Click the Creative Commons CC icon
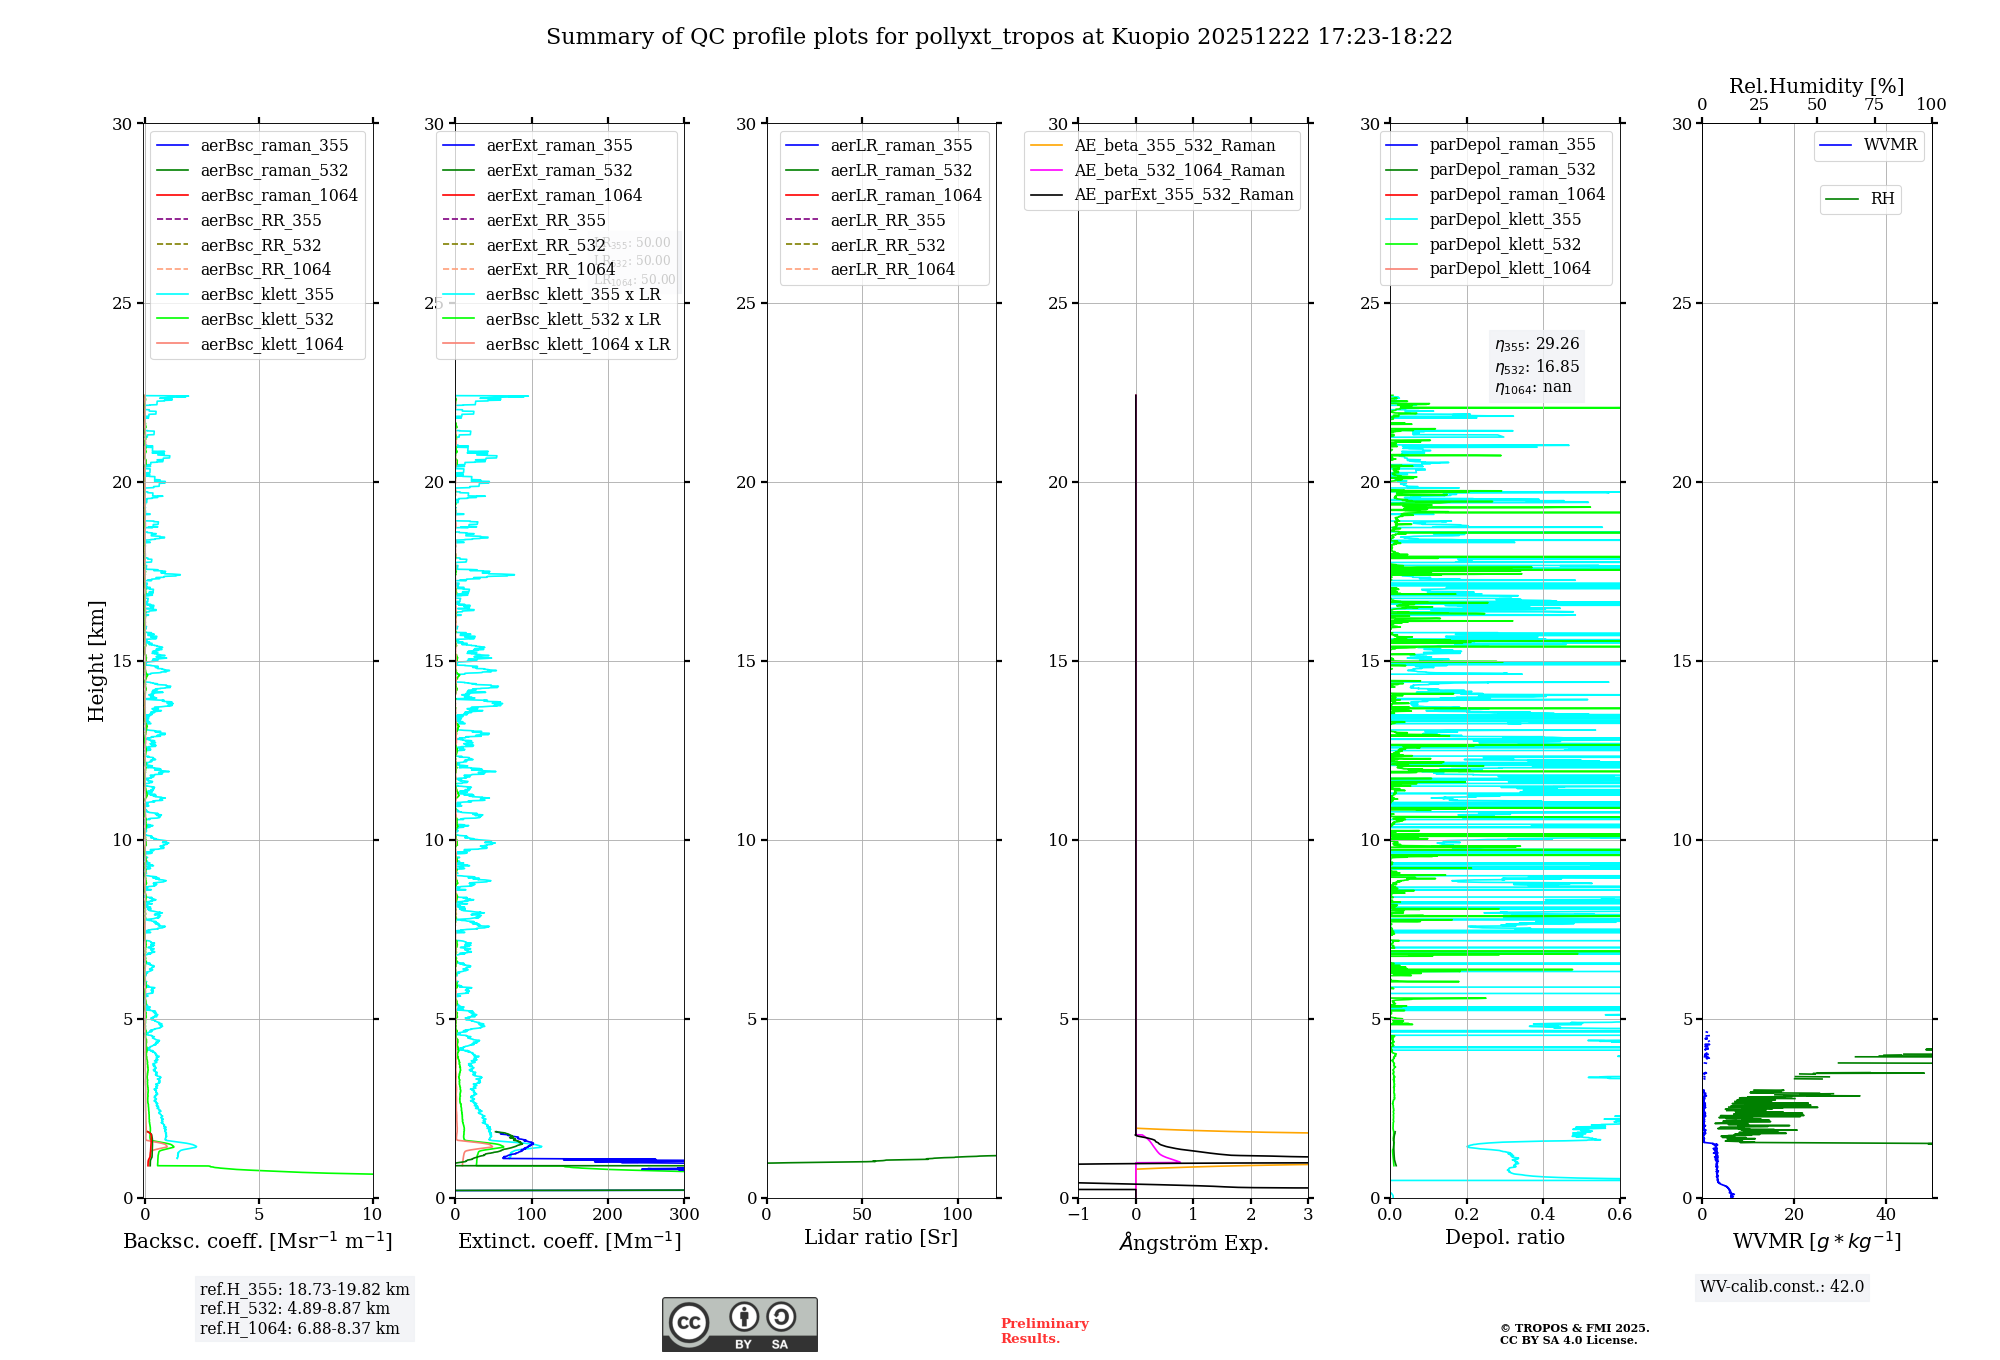 coord(689,1322)
